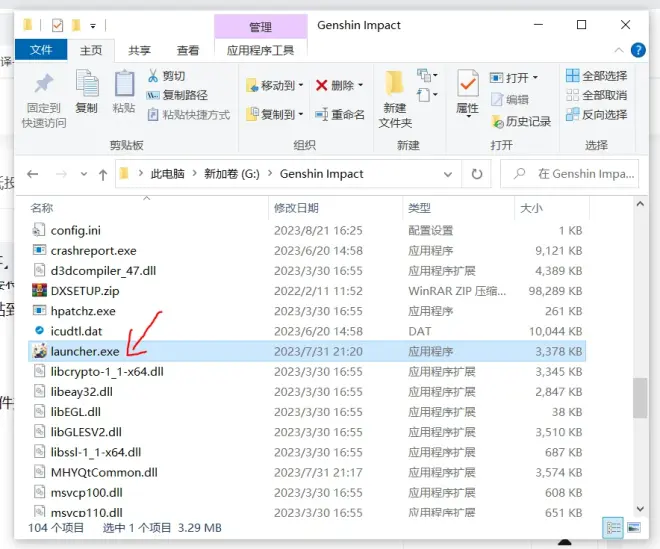Click the Search Genshin Impact field

(570, 174)
